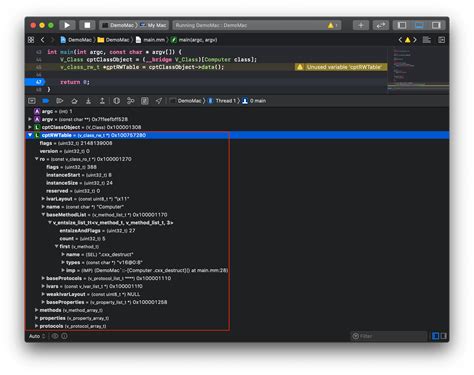
Task: Show the console pane toggle
Action: [x=443, y=336]
